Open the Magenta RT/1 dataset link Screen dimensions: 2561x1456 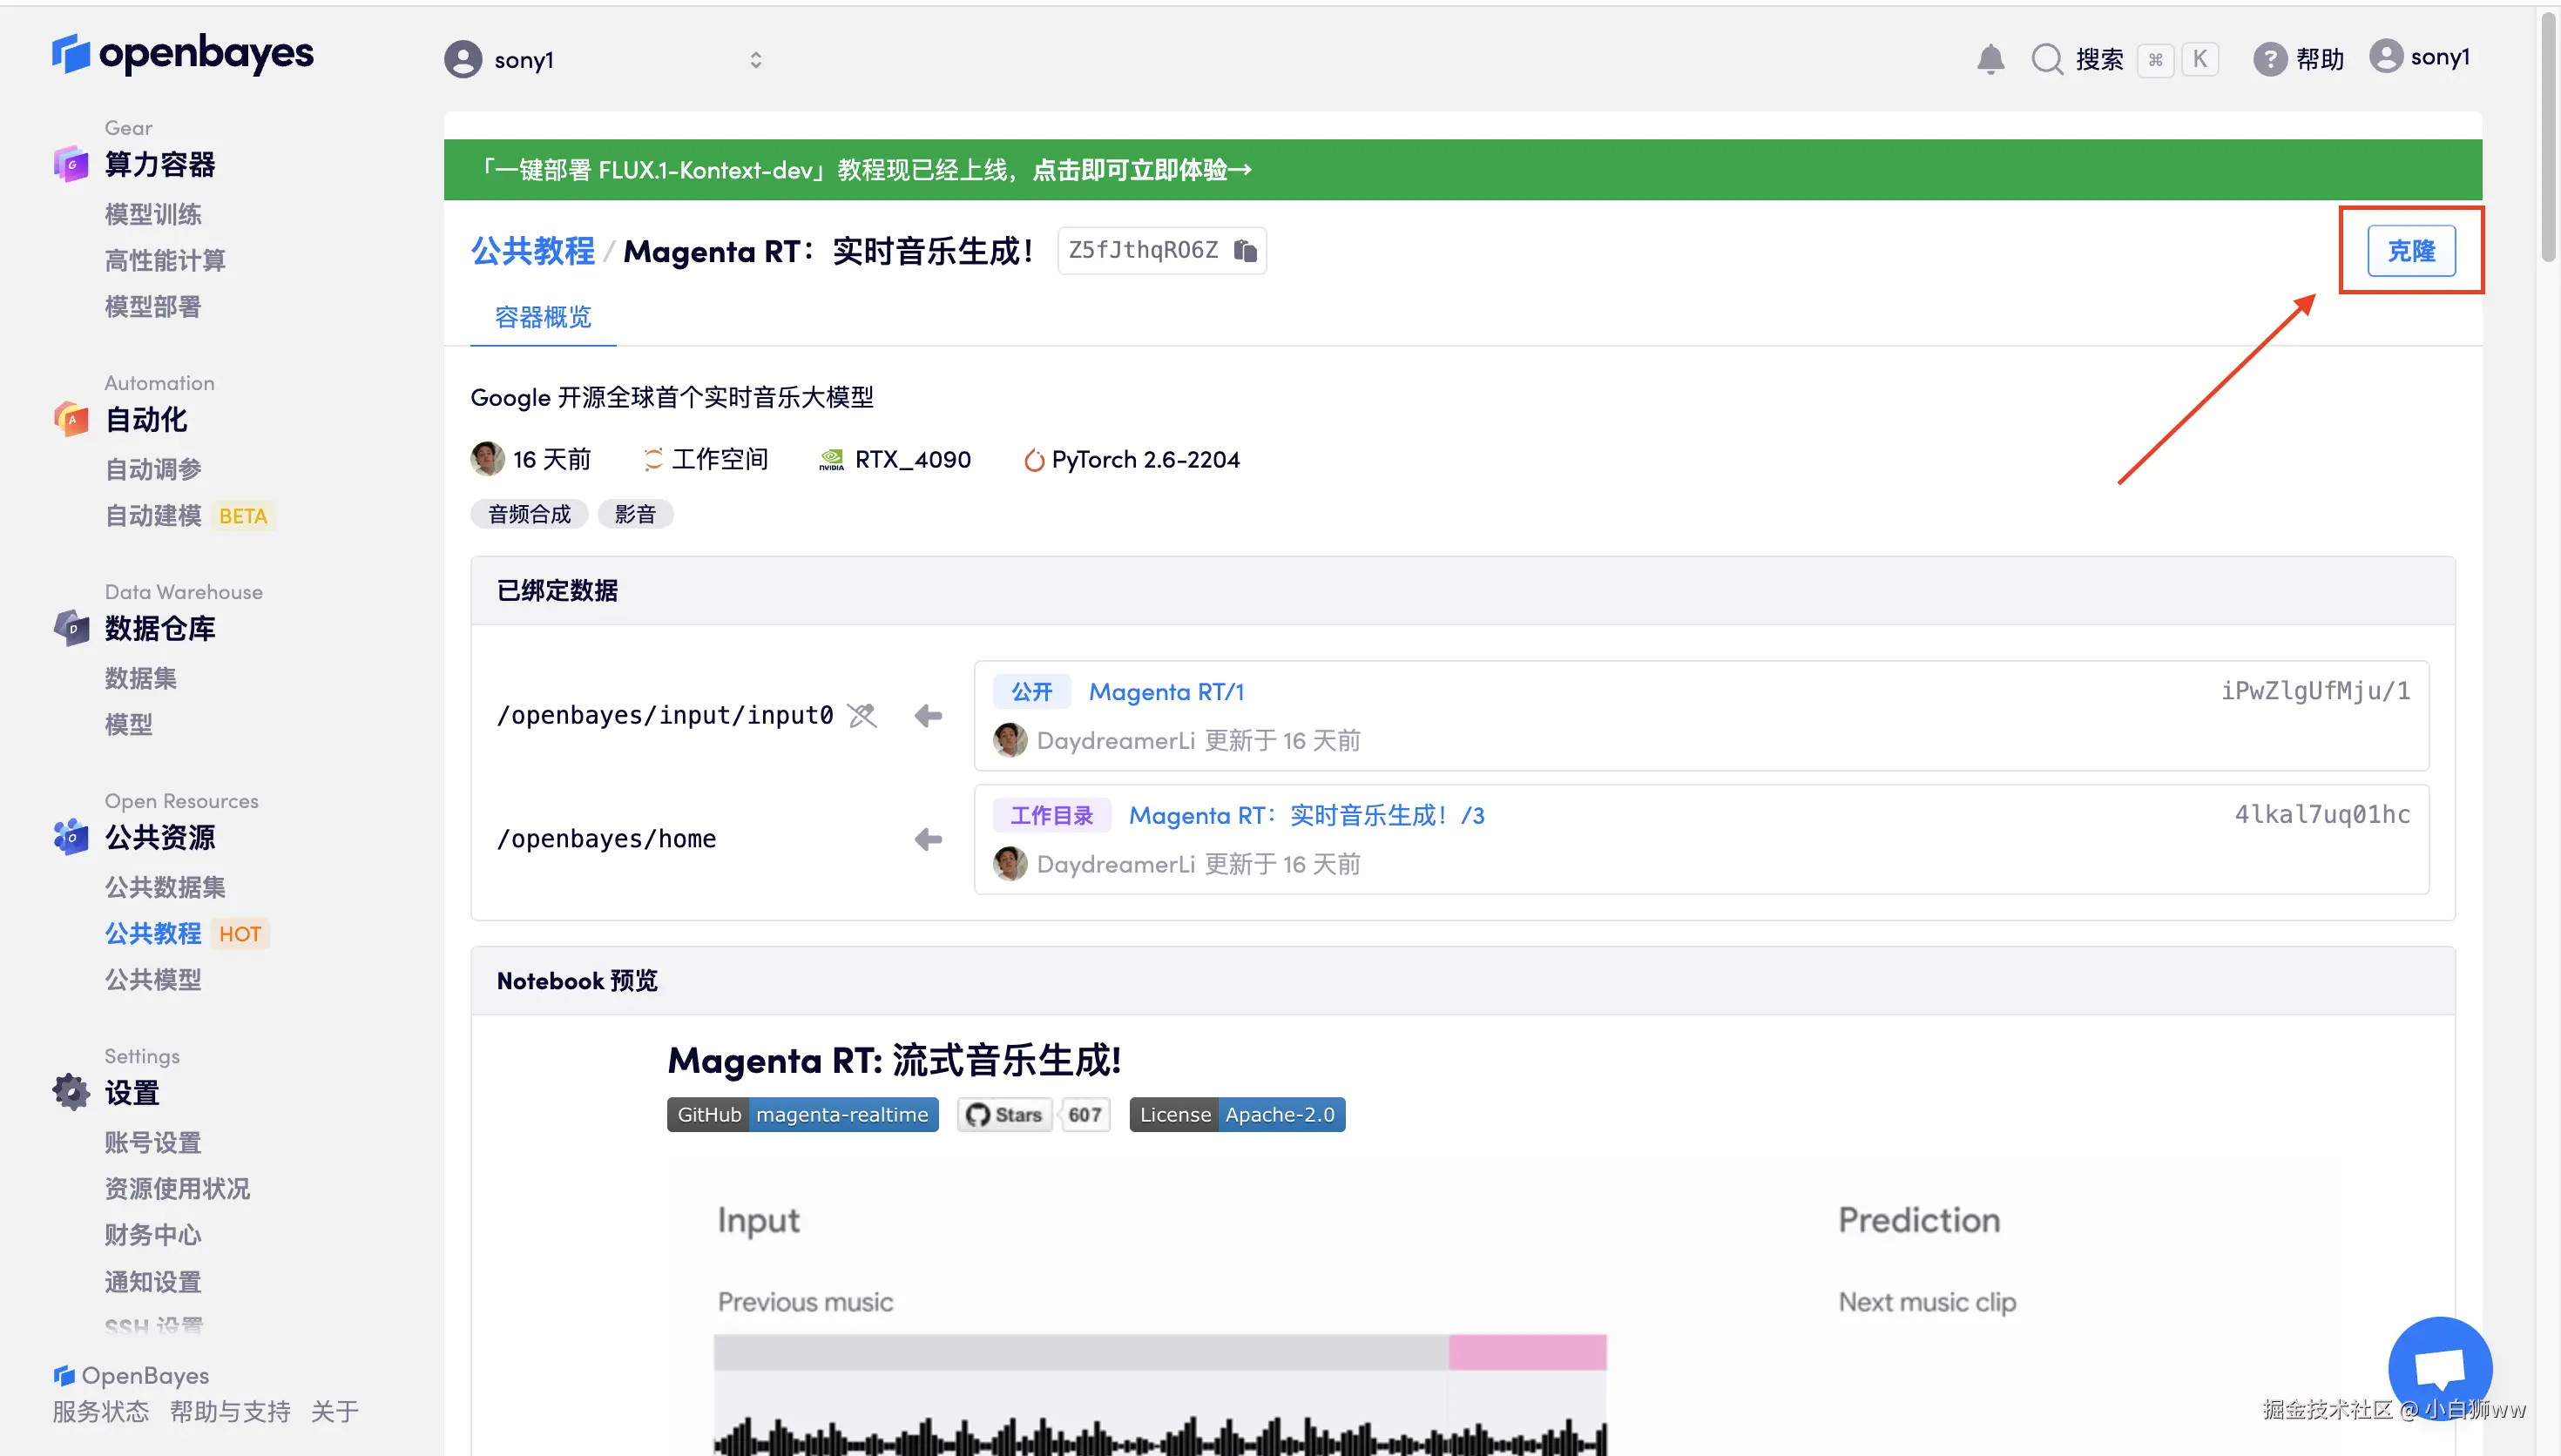coord(1166,691)
